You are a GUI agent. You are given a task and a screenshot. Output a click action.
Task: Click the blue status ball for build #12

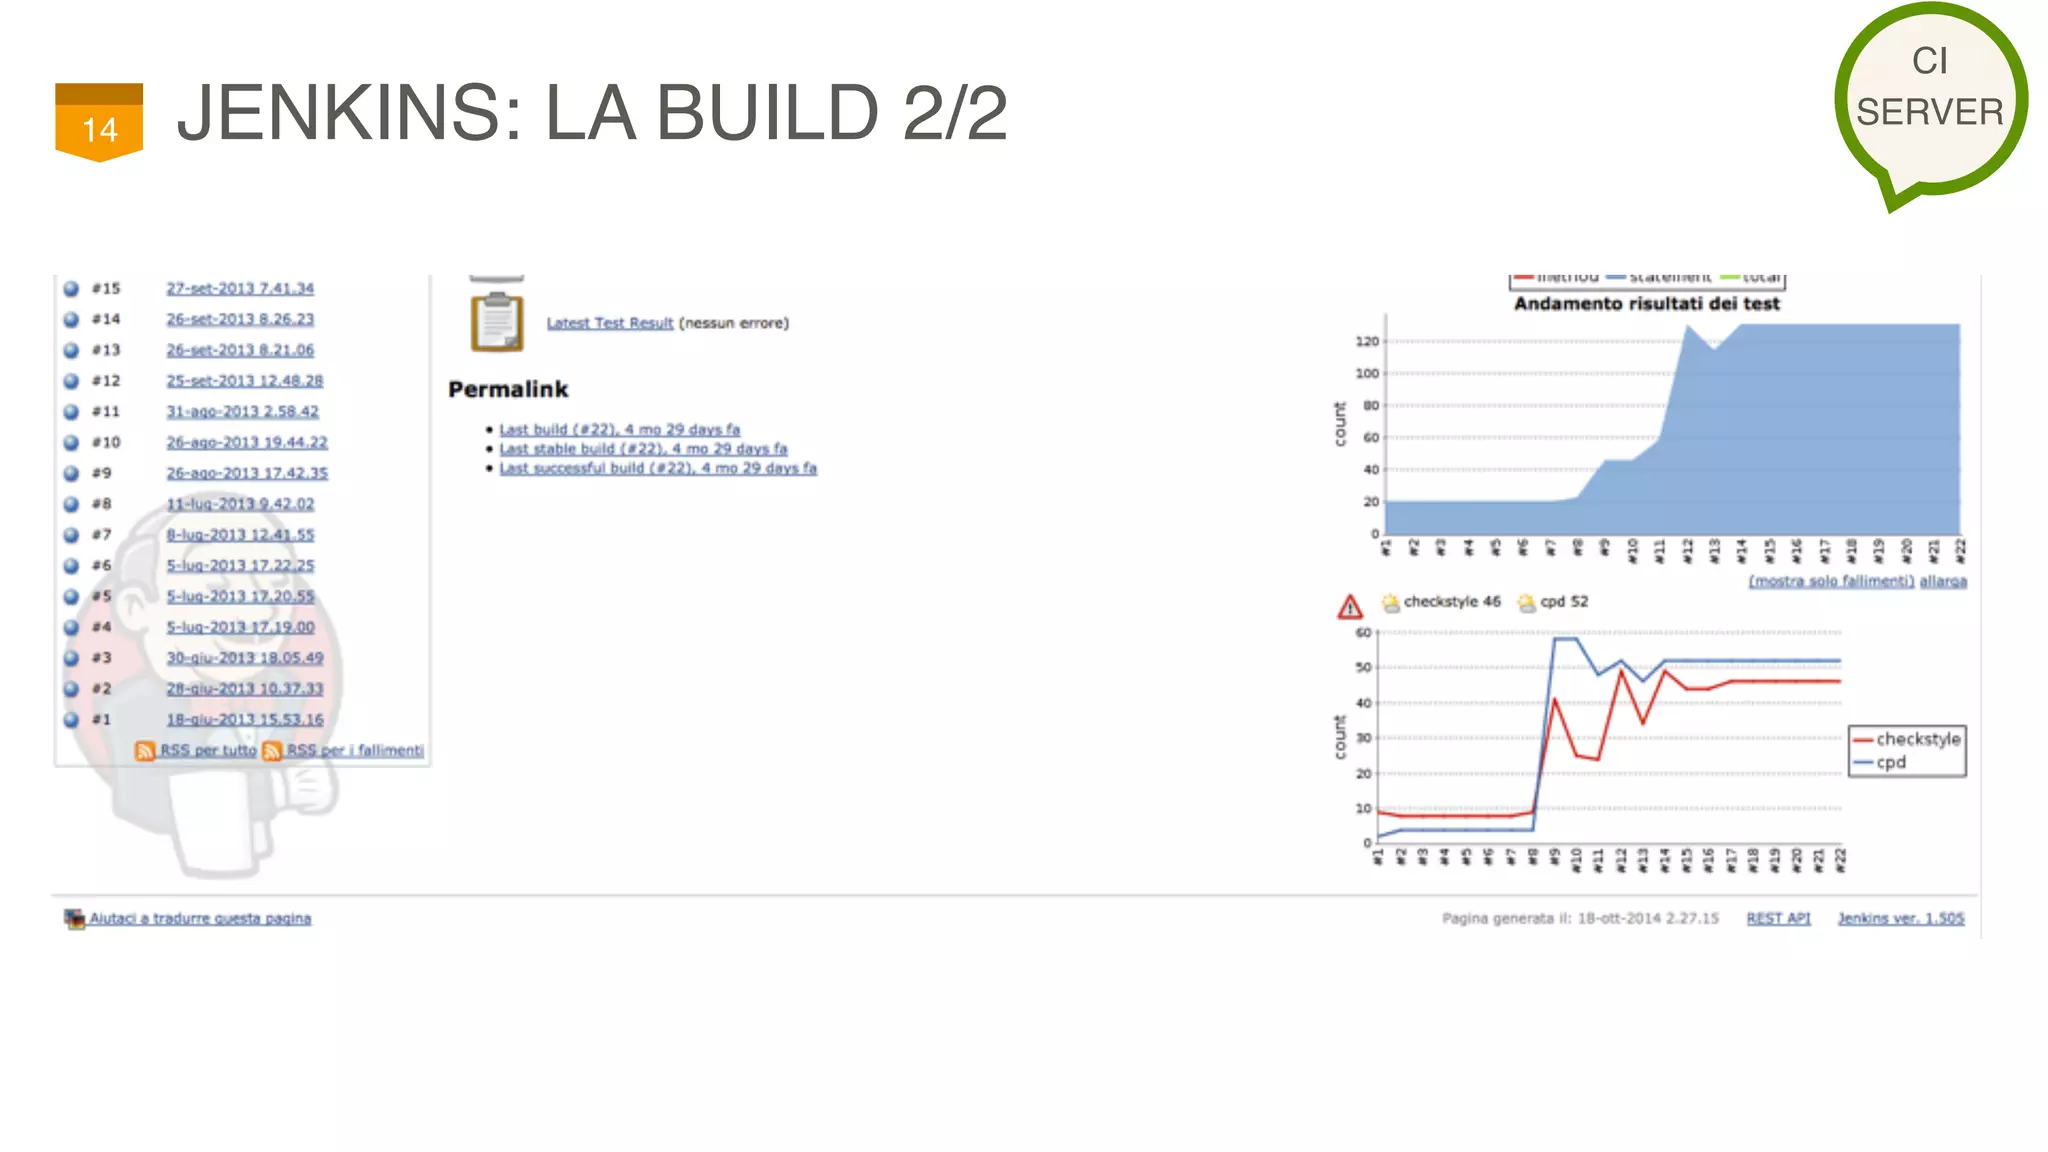click(x=71, y=381)
